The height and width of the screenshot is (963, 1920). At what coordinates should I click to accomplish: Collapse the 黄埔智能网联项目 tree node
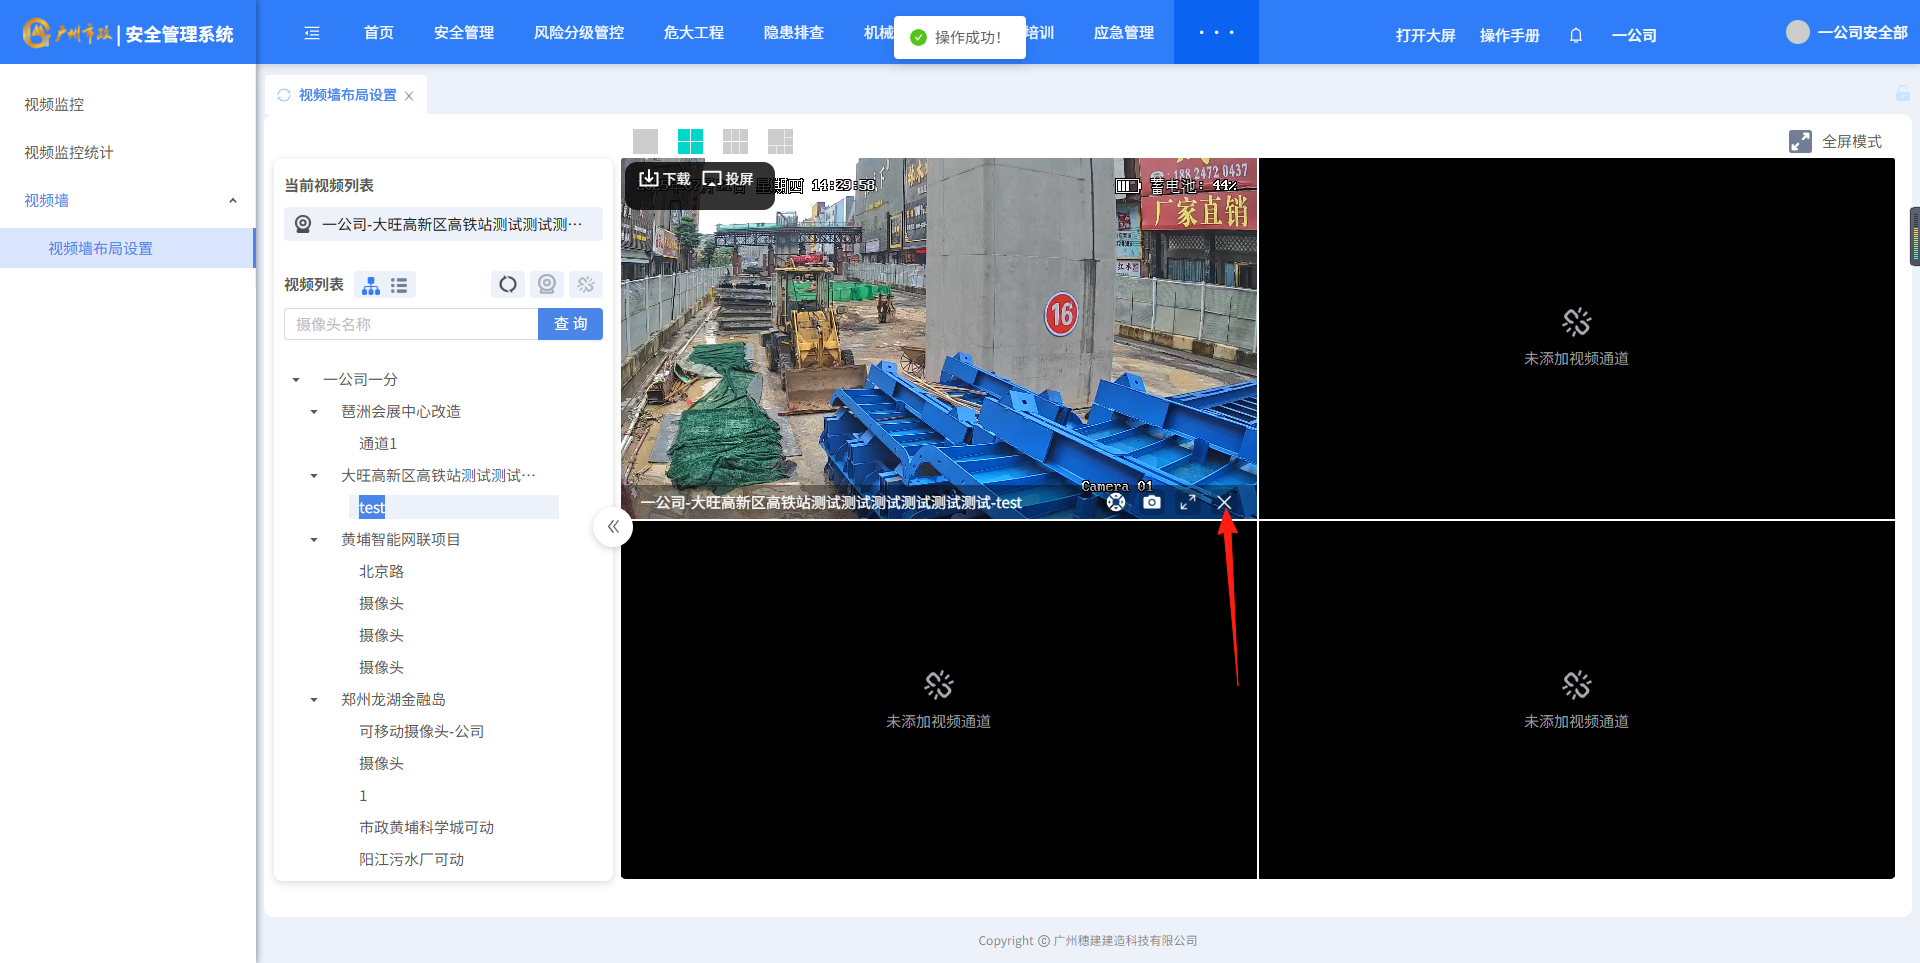(314, 540)
